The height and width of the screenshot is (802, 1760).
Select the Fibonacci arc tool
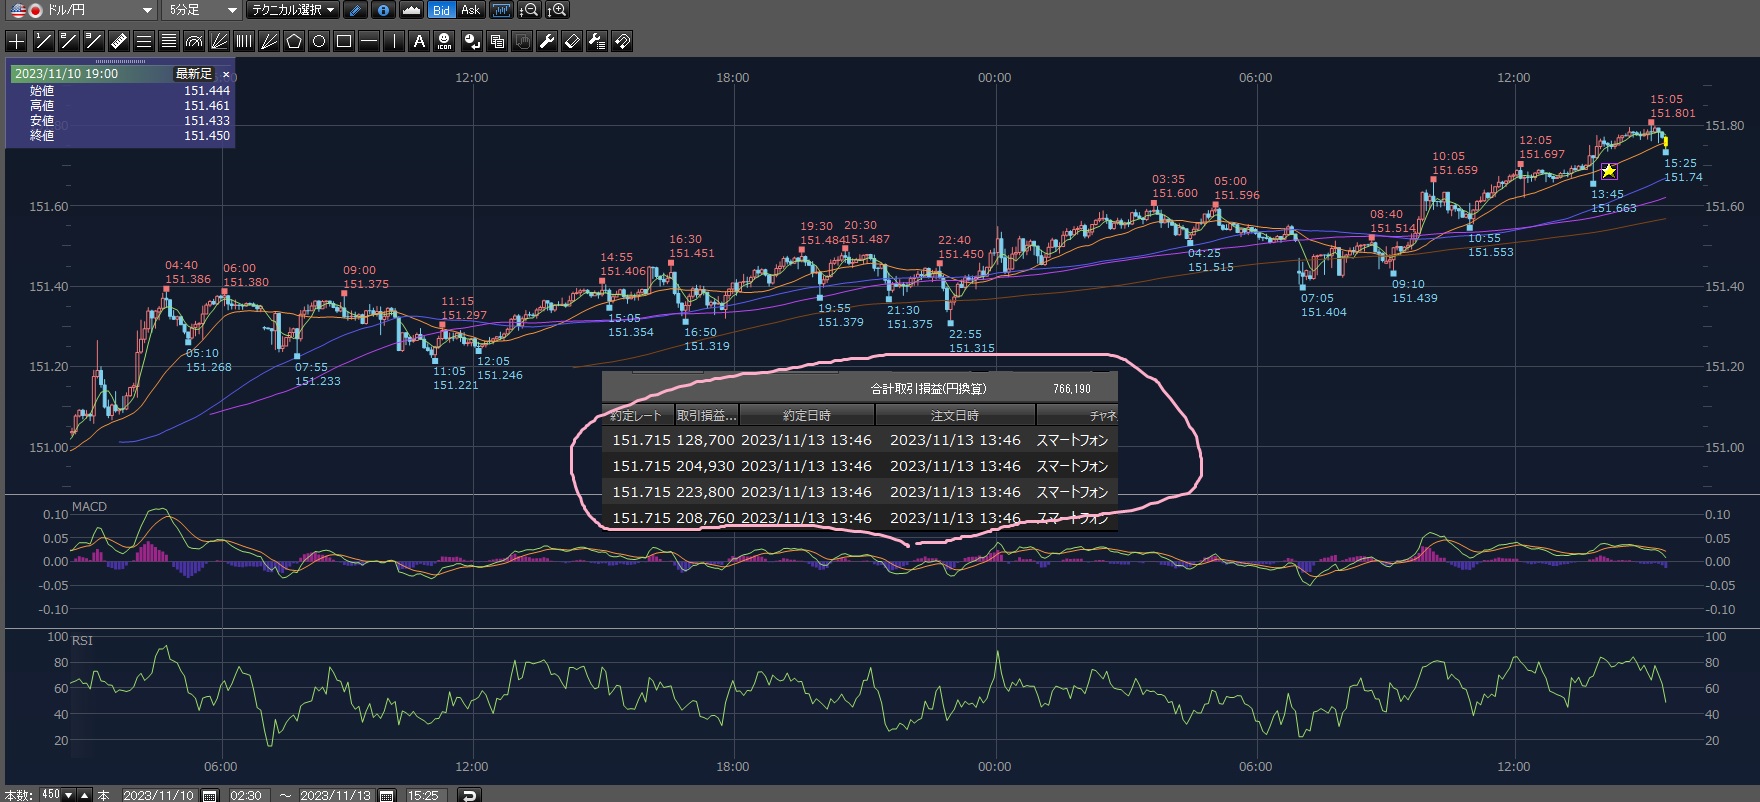[194, 41]
